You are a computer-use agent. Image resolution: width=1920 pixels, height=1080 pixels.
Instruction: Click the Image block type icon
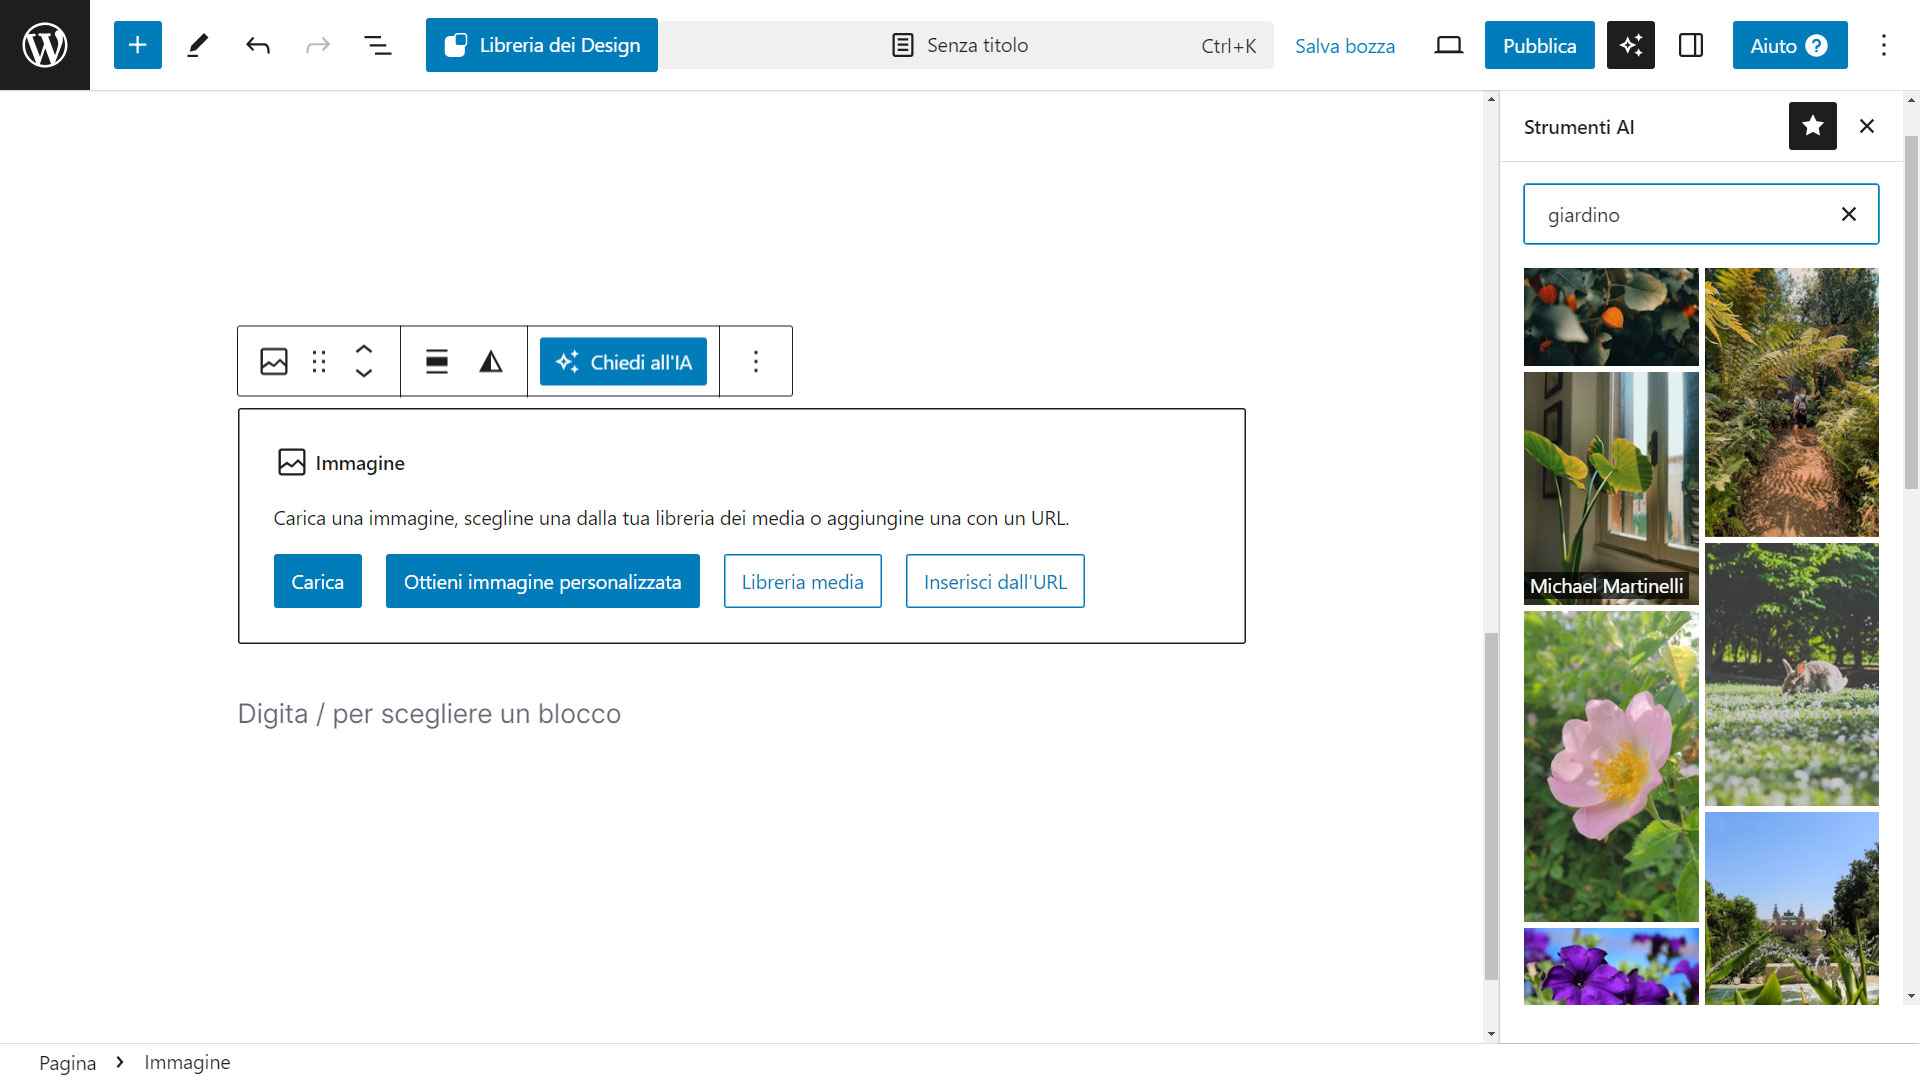pos(274,361)
